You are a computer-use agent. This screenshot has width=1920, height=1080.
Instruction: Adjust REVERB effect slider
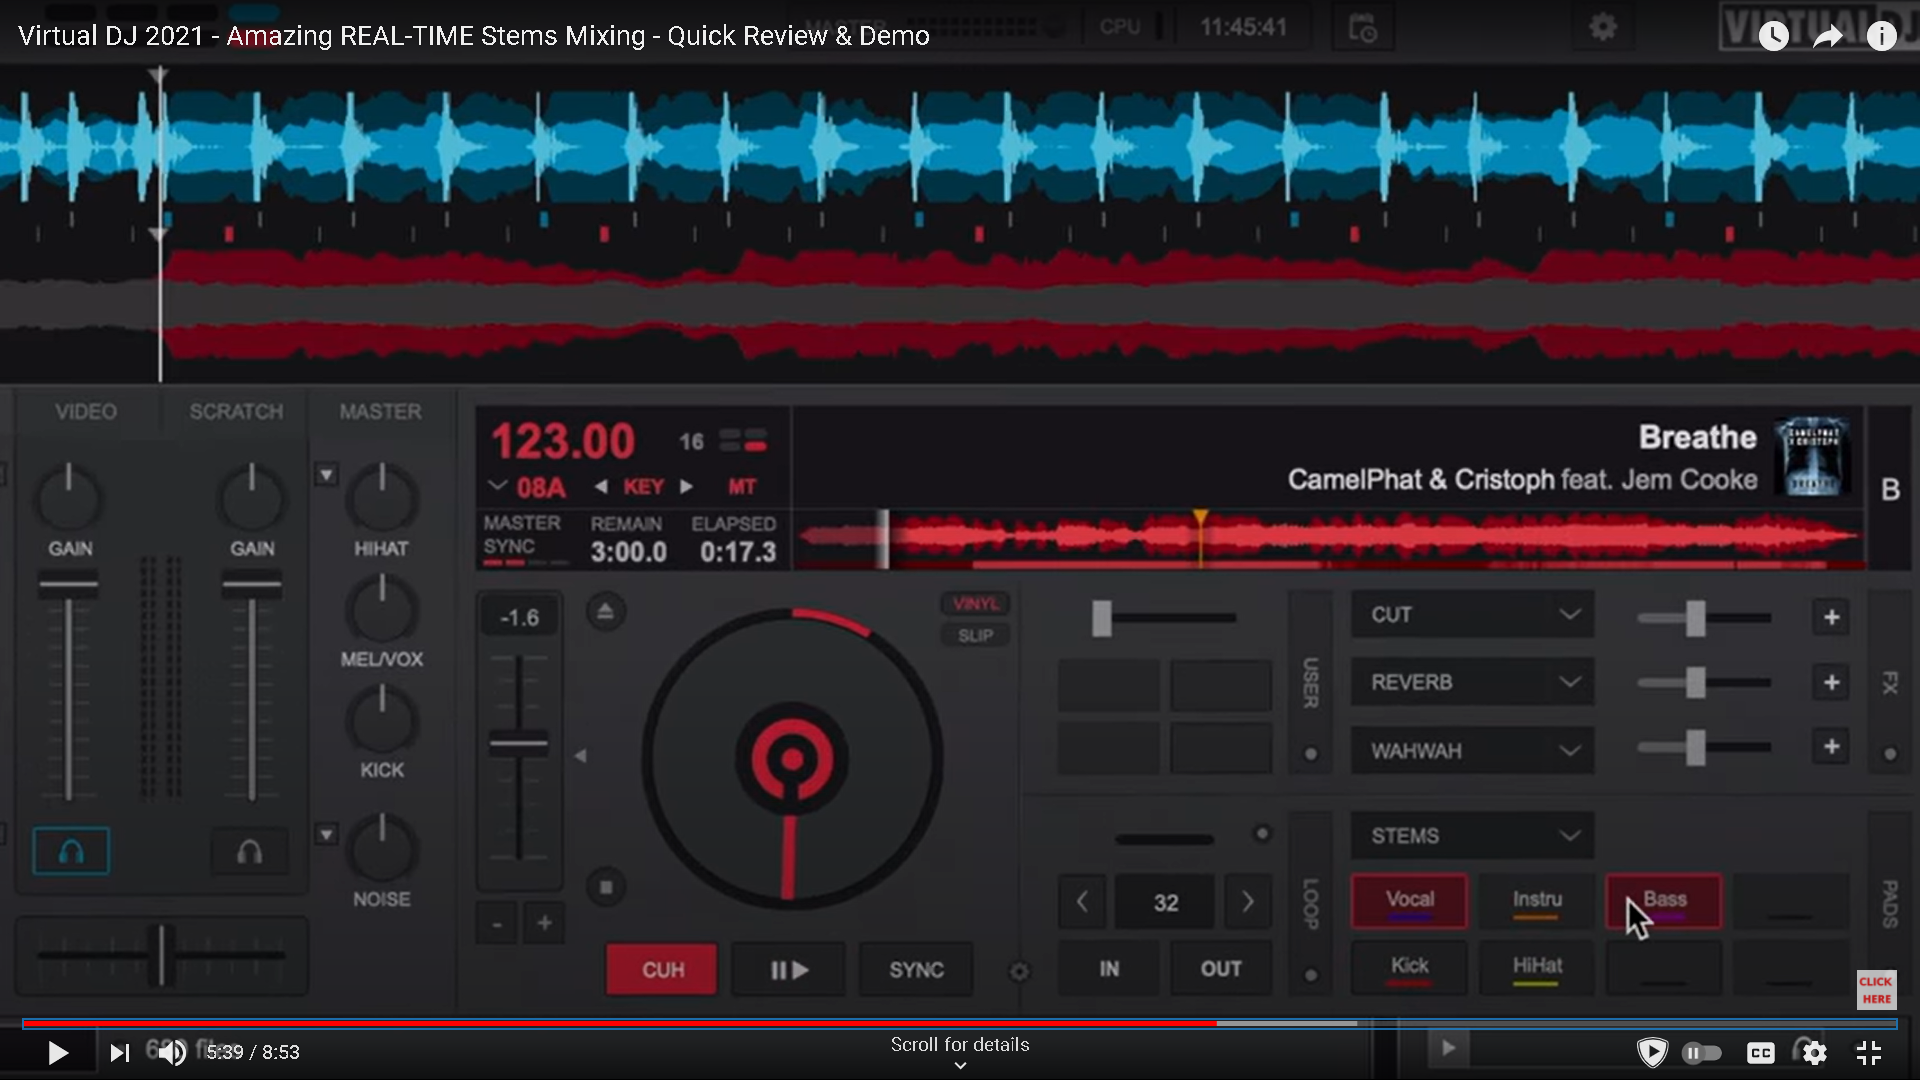click(1695, 682)
